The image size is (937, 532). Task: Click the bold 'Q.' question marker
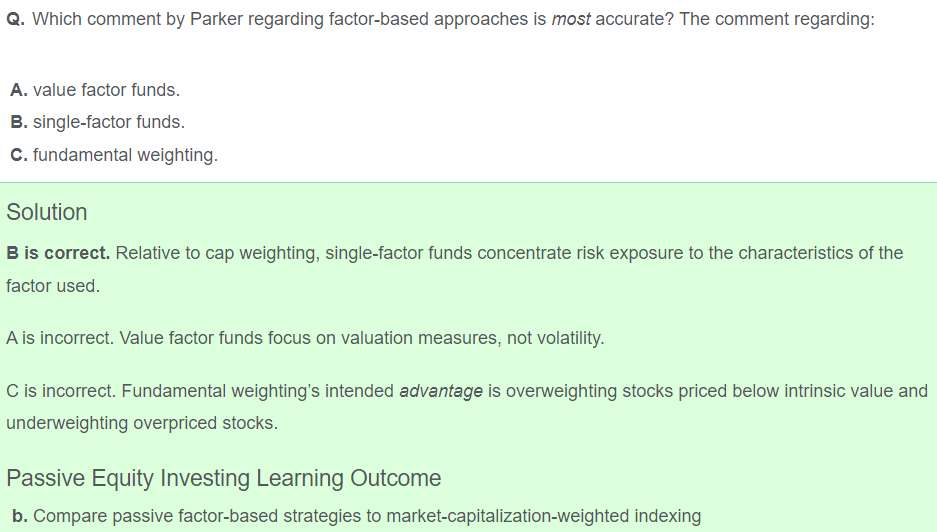coord(15,20)
